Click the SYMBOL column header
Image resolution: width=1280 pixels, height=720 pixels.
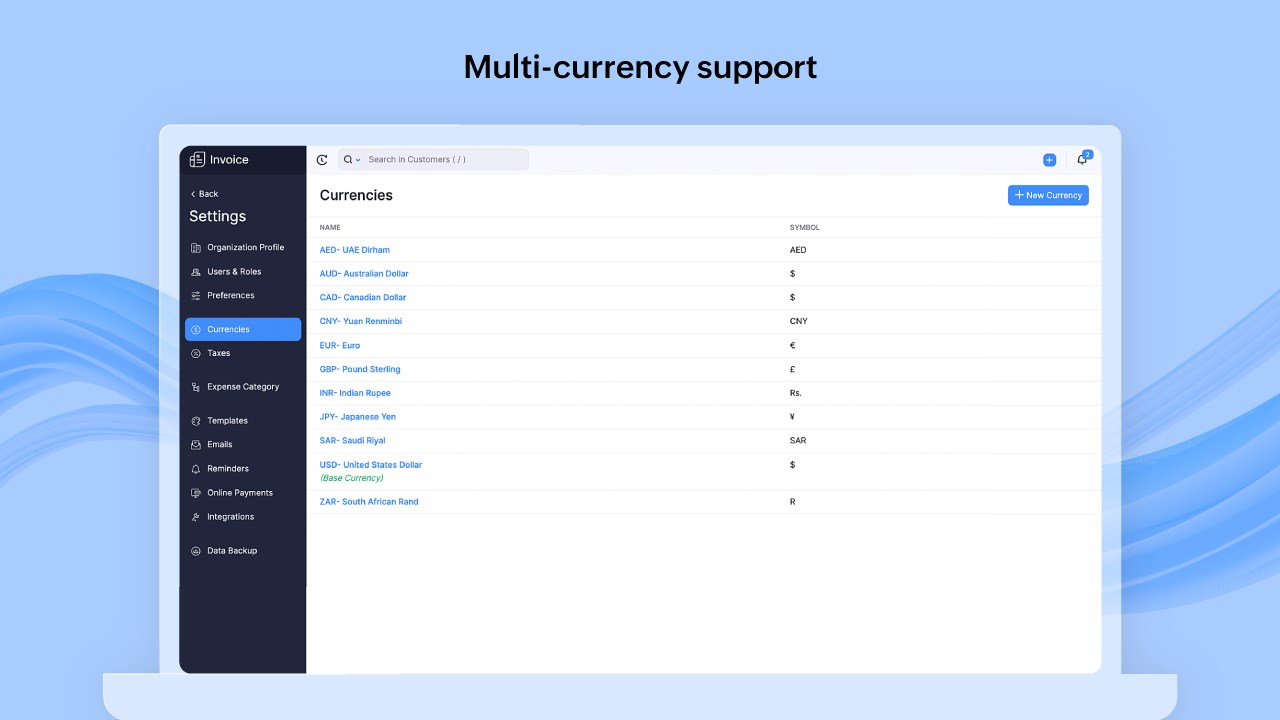805,228
